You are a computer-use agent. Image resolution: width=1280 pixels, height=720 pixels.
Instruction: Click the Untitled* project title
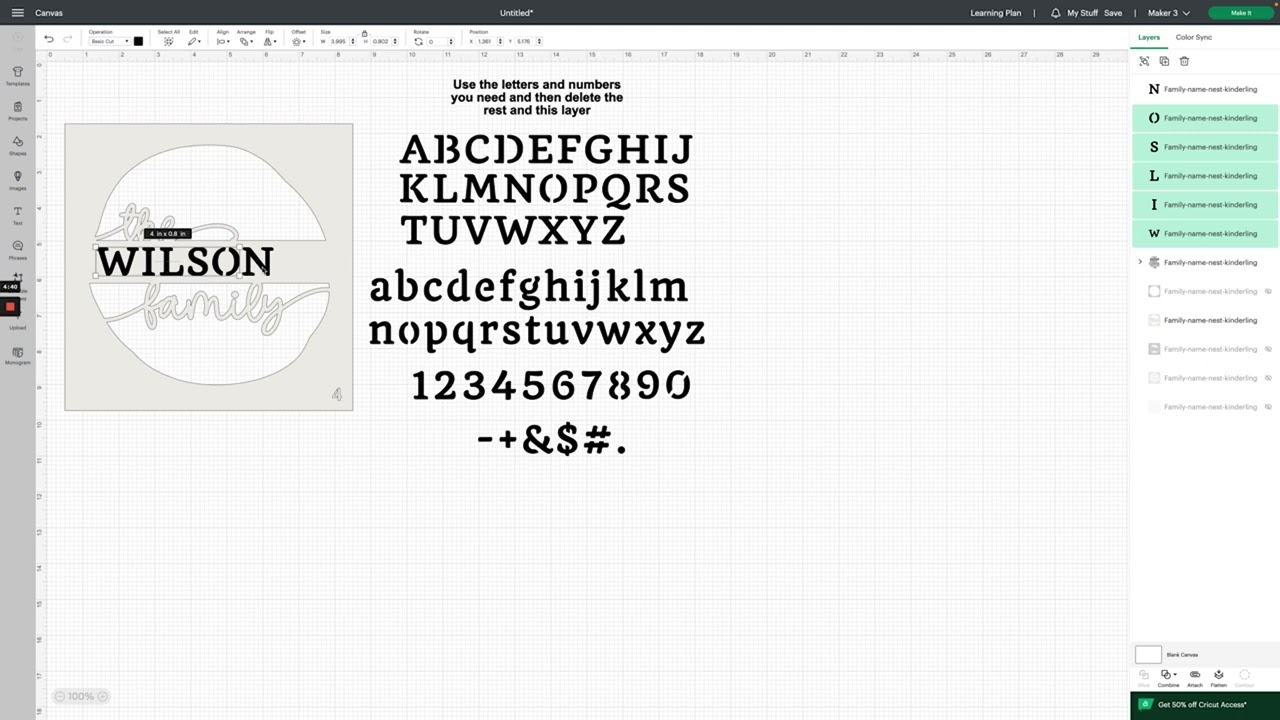click(517, 13)
